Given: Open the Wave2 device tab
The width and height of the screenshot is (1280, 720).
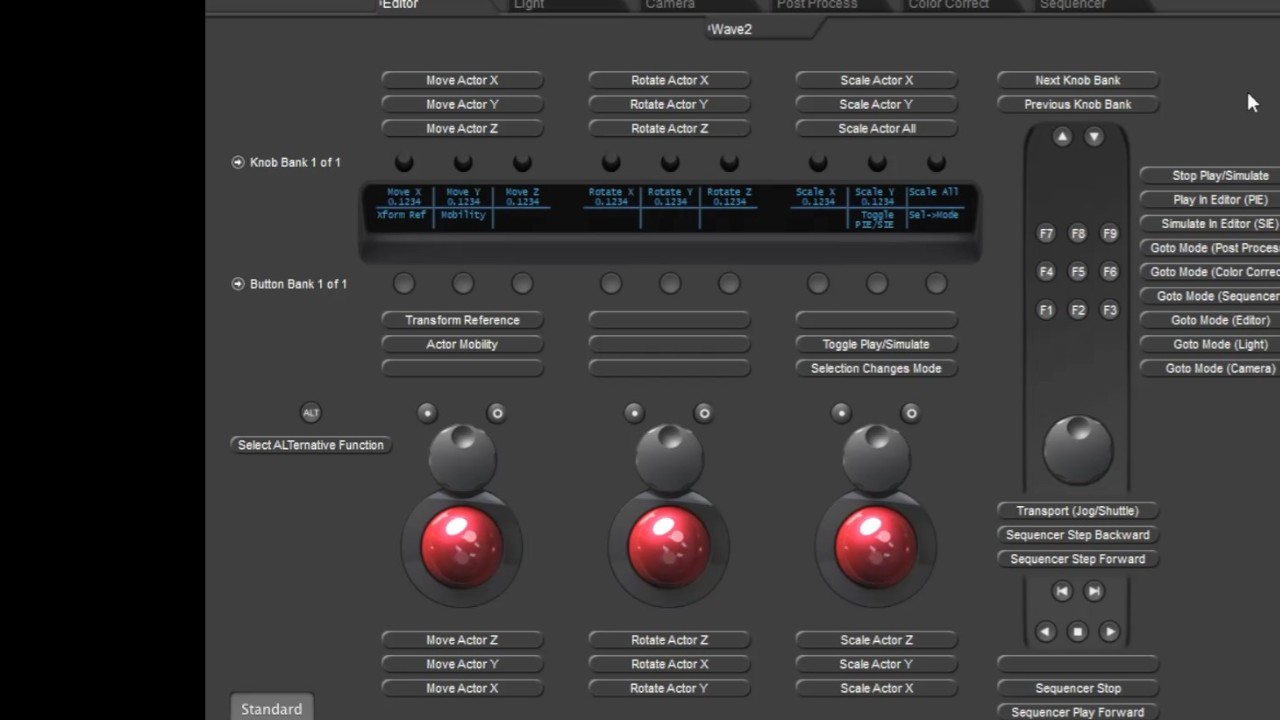Looking at the screenshot, I should (x=731, y=29).
